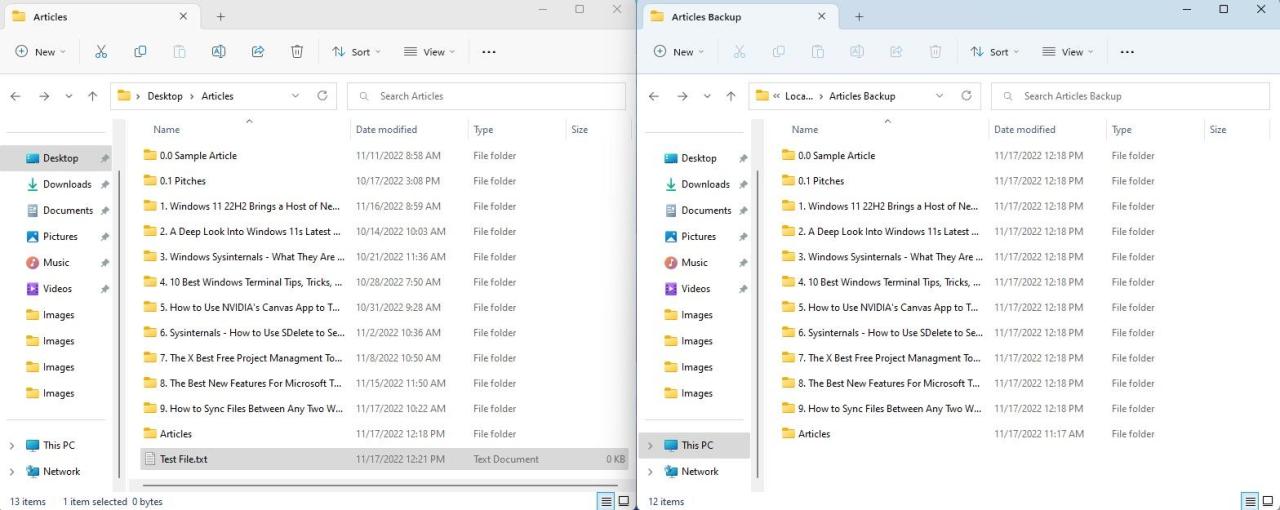Go up one level in Articles Backup window
Screen dimensions: 1280x510
[731, 96]
